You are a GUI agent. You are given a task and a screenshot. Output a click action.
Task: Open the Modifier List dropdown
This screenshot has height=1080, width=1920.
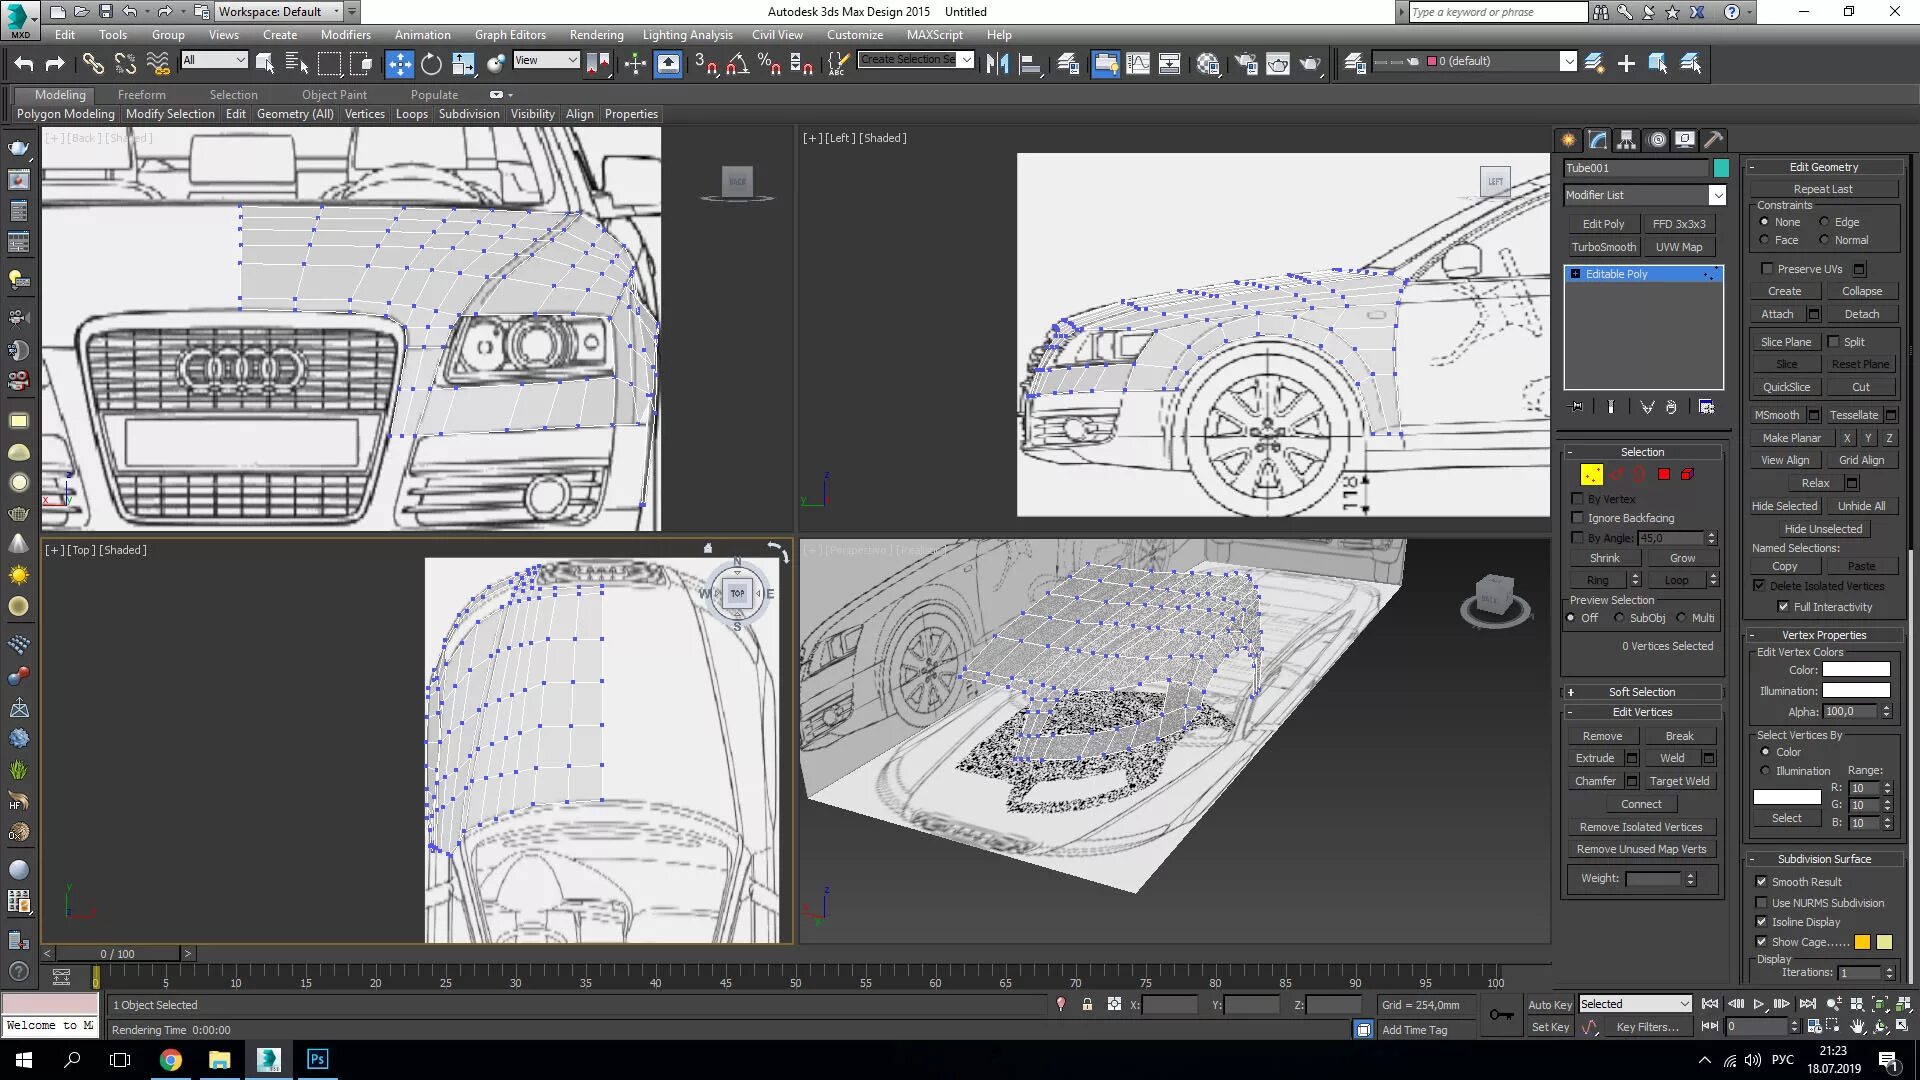[x=1717, y=195]
